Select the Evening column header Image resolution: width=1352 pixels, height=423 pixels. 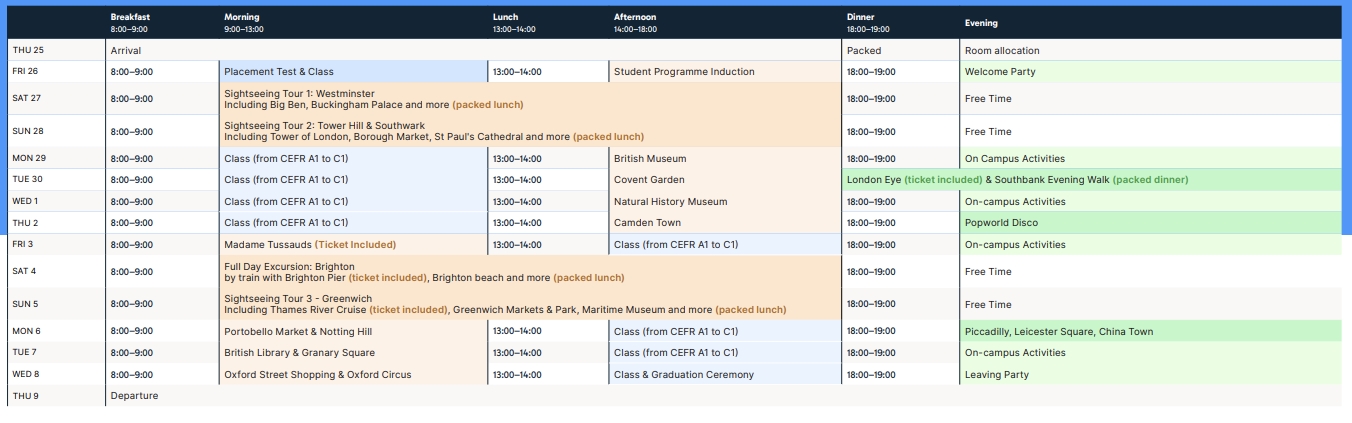coord(981,23)
